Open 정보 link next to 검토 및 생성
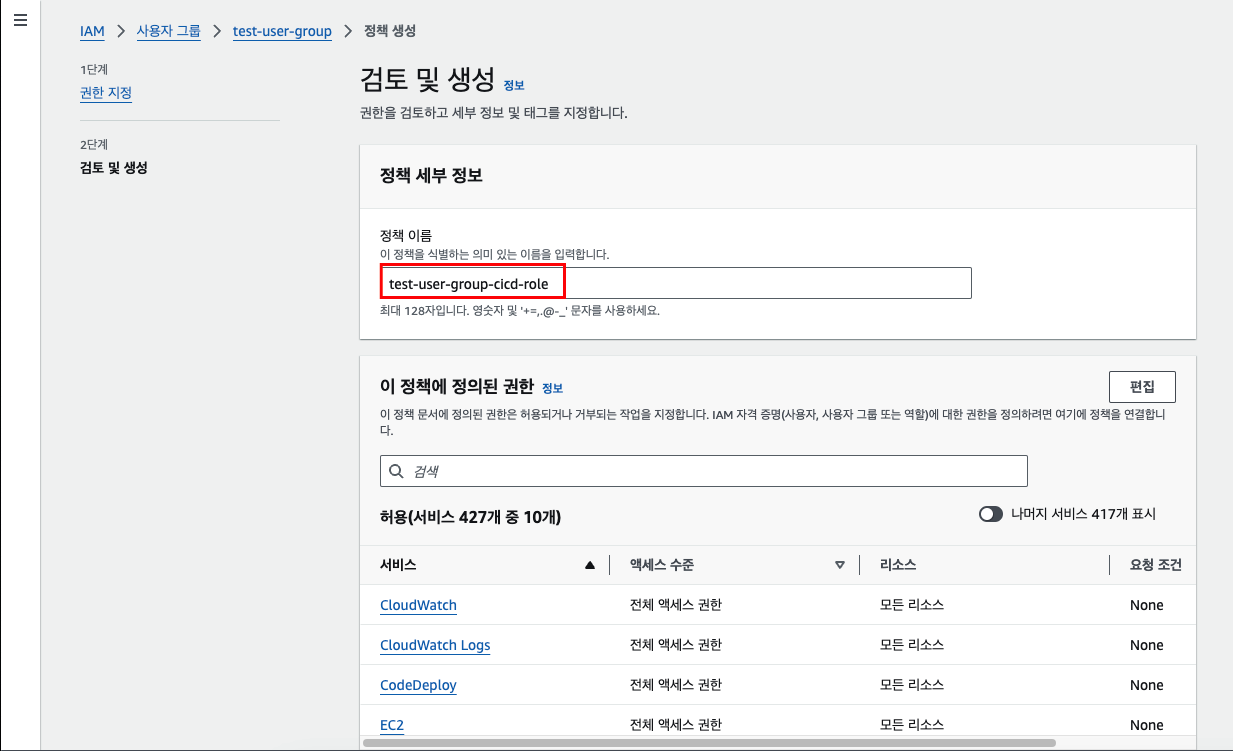This screenshot has height=751, width=1233. tap(514, 85)
